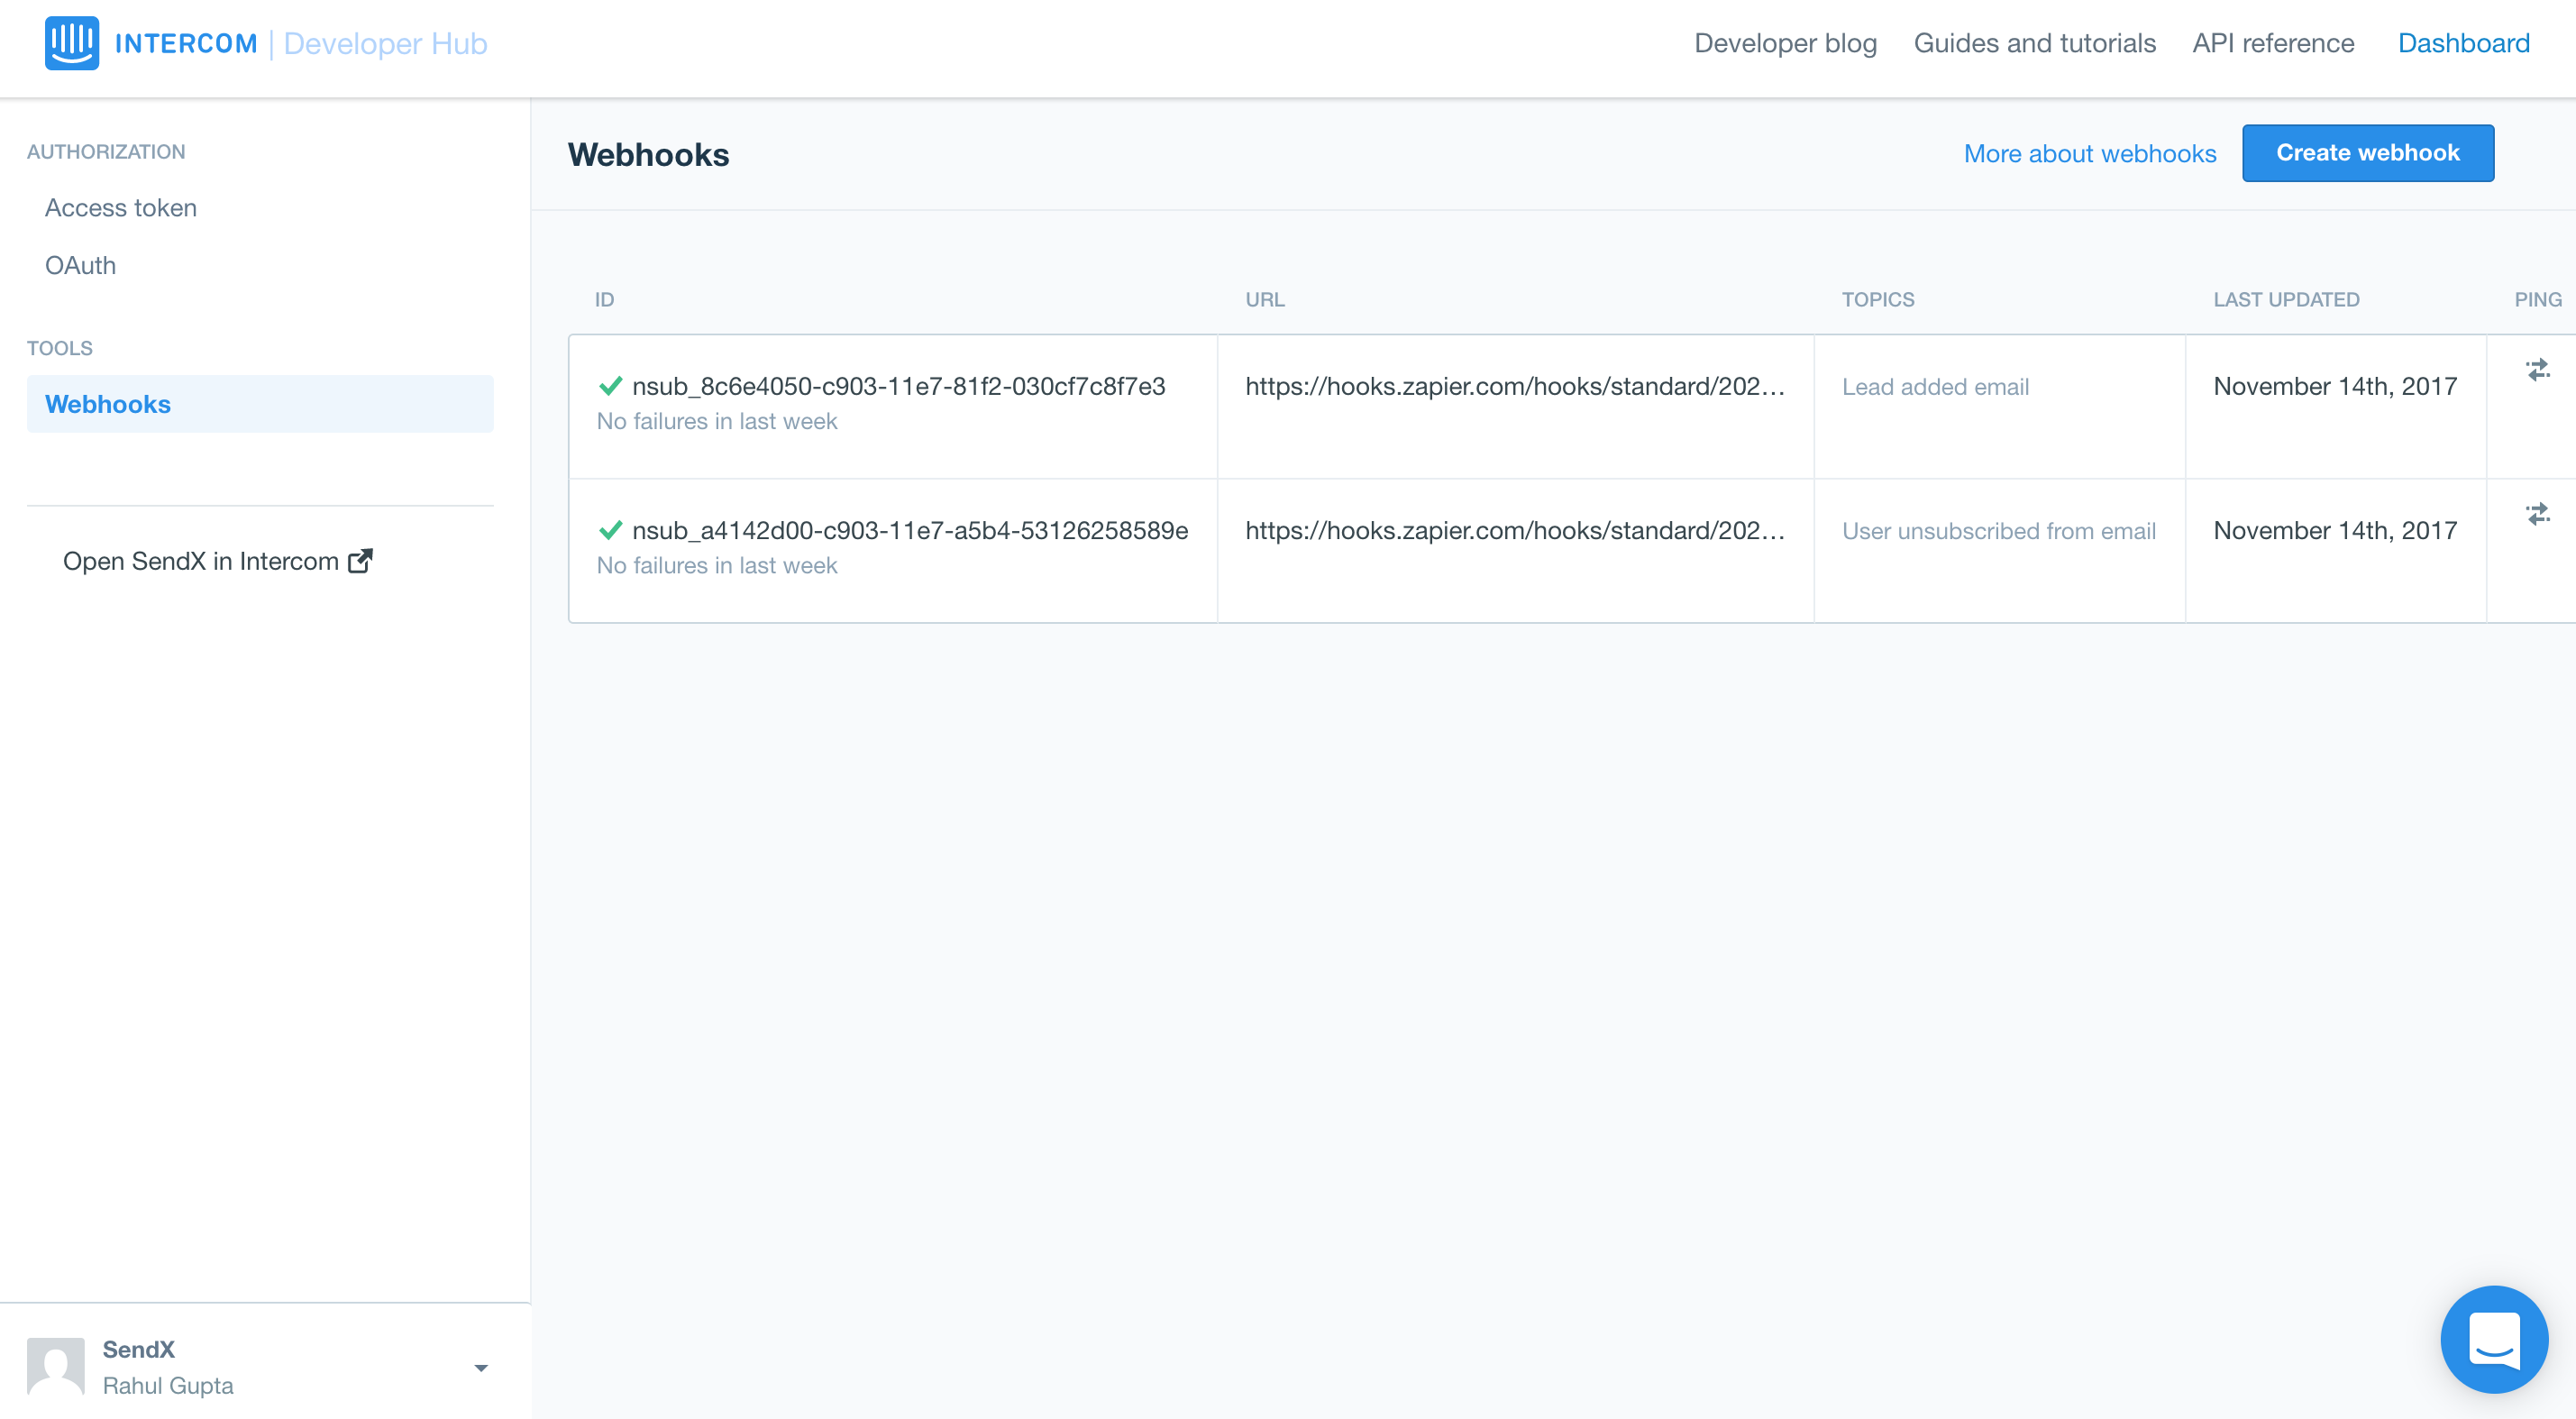Screen dimensions: 2576x1419
Task: Click green checkmark of nsub_a4142d00 webhook
Action: pyautogui.click(x=610, y=530)
